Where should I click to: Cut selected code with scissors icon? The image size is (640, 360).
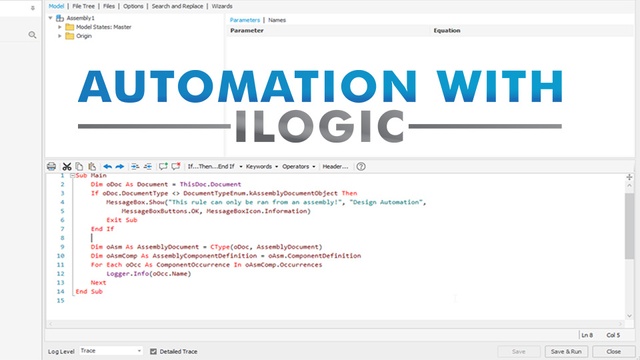click(x=67, y=167)
